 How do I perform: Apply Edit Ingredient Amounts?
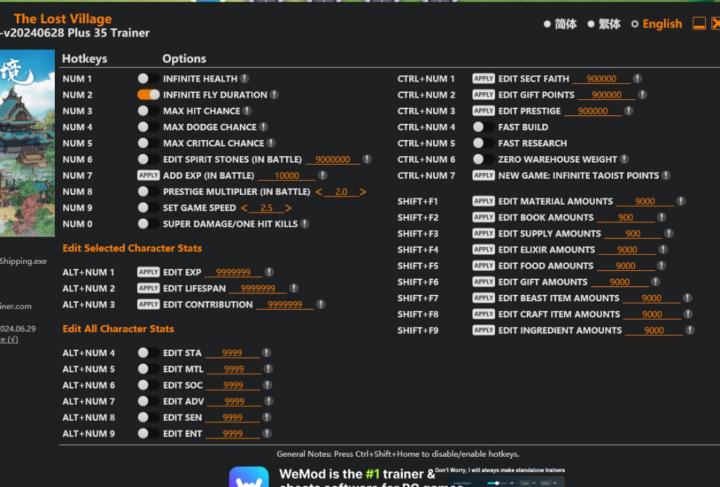coord(484,330)
